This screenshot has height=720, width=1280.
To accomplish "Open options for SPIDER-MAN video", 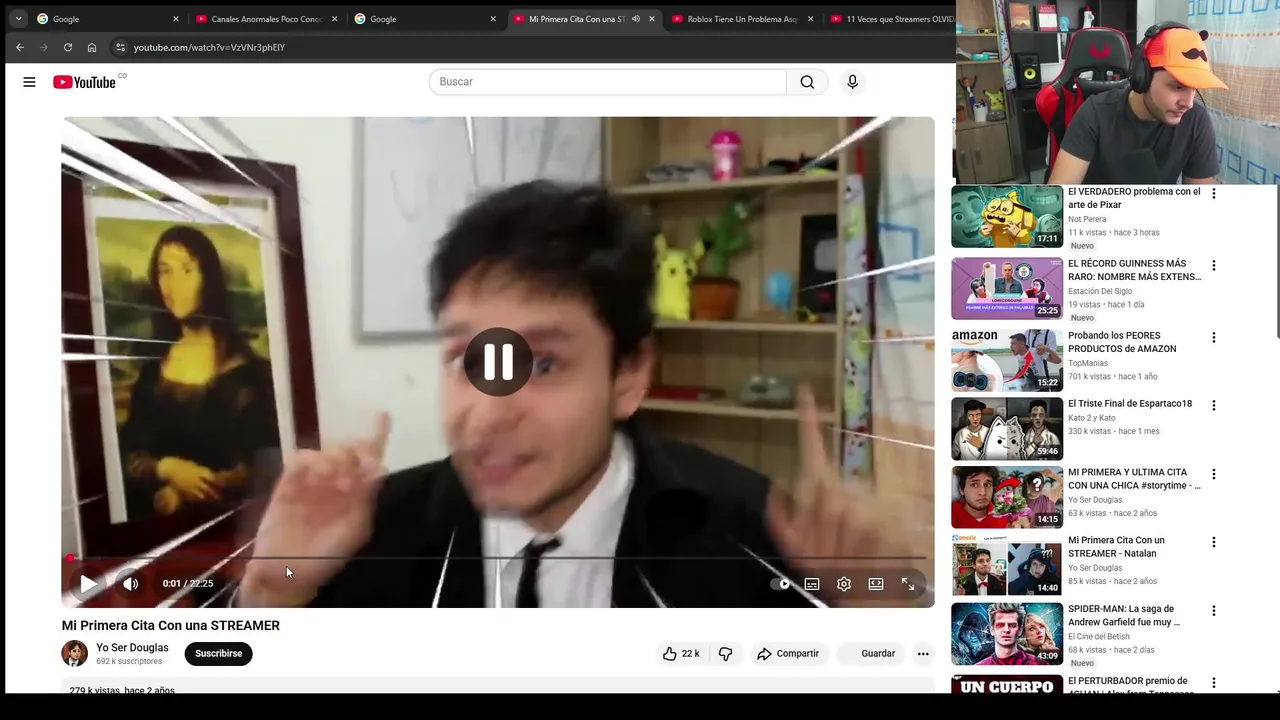I will 1214,610.
